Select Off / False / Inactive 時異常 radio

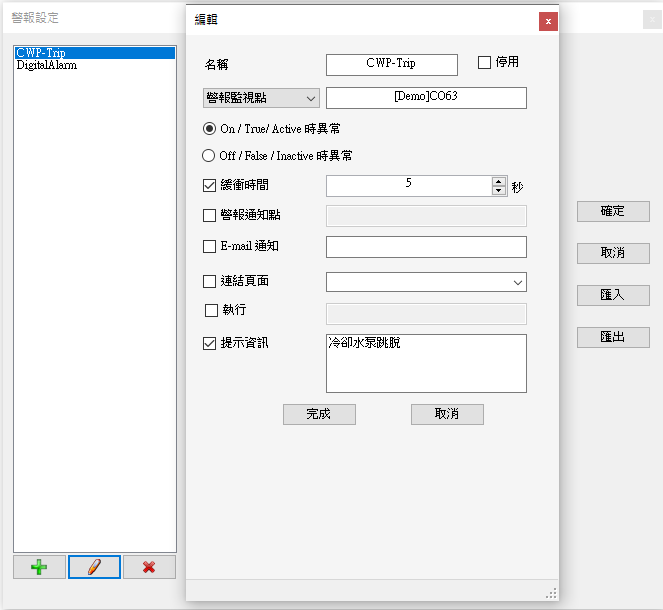coord(209,156)
